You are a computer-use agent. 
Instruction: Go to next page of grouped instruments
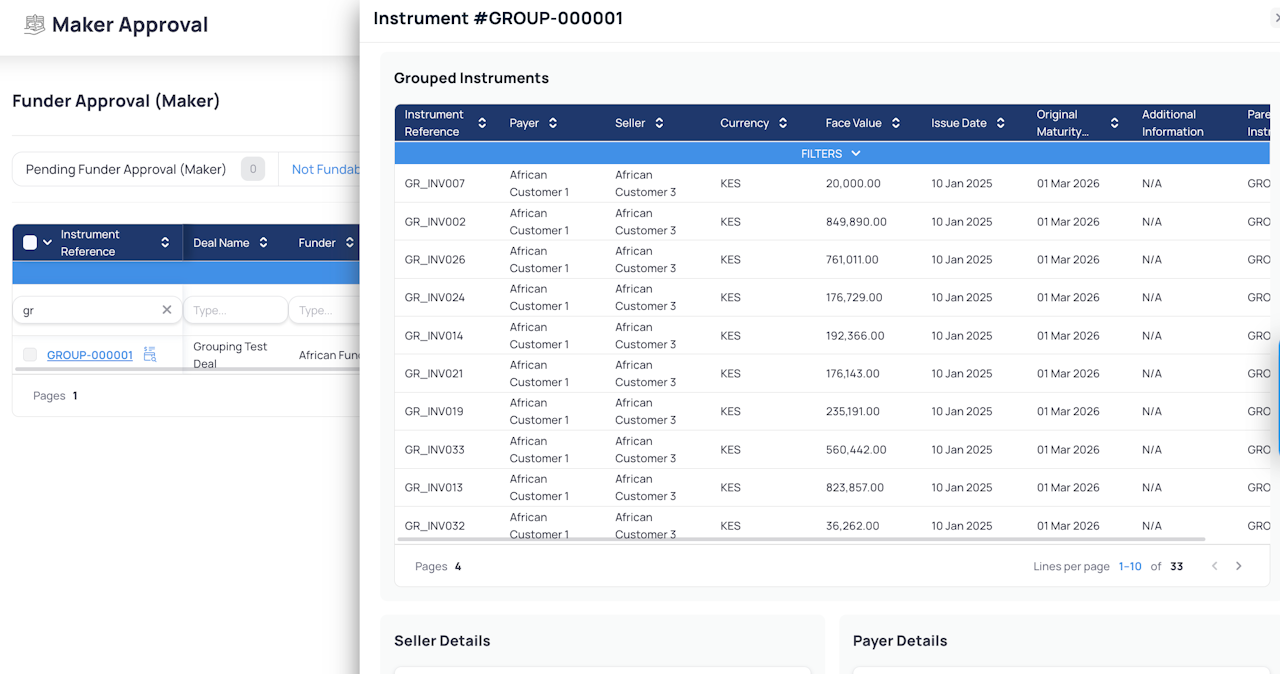point(1238,566)
